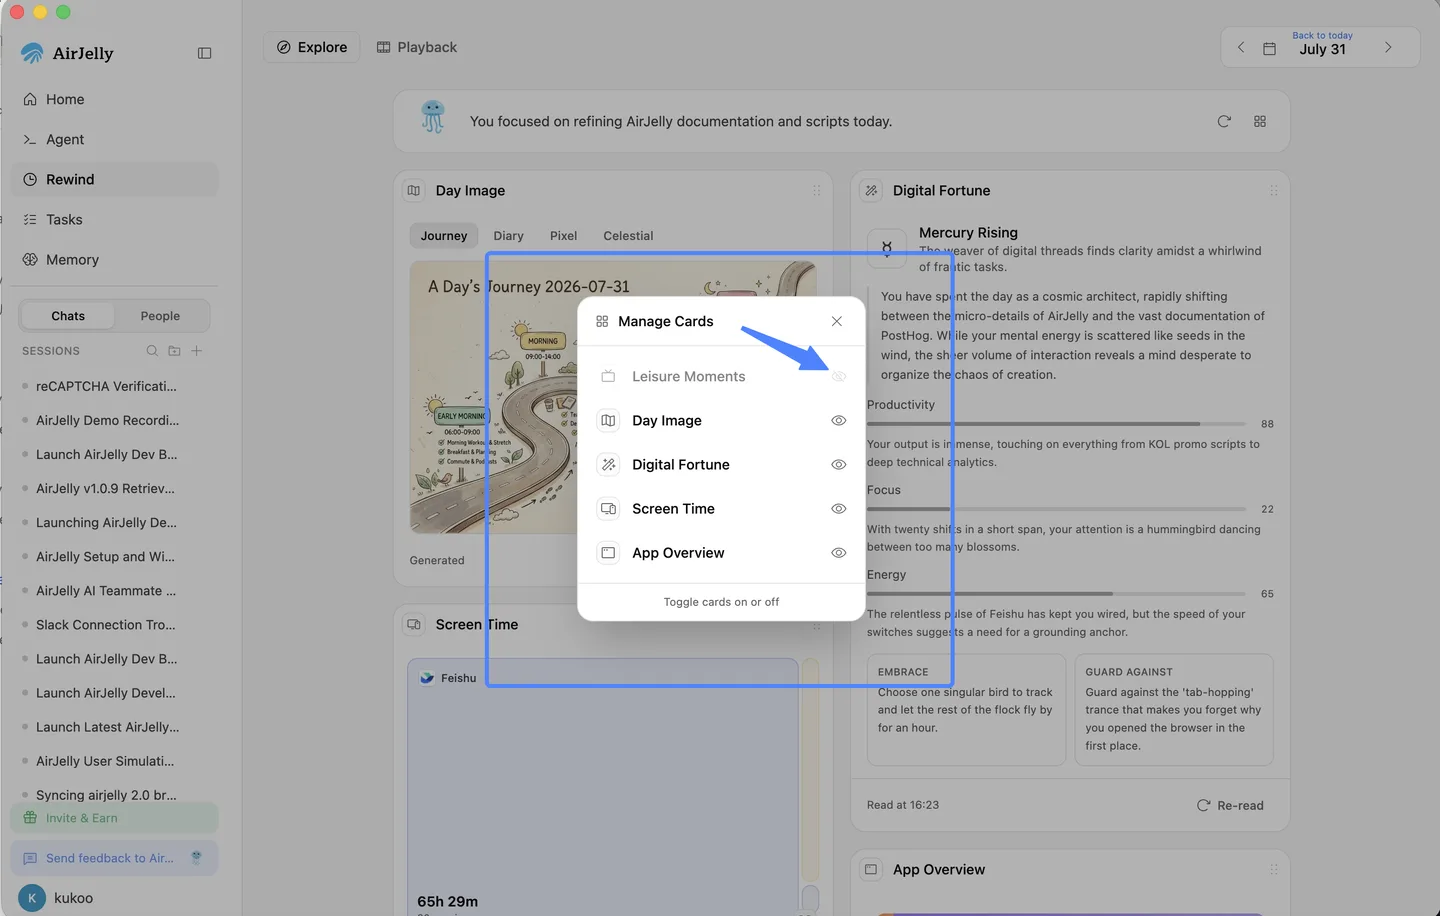Image resolution: width=1440 pixels, height=916 pixels.
Task: Switch to the Playback view
Action: coord(417,47)
